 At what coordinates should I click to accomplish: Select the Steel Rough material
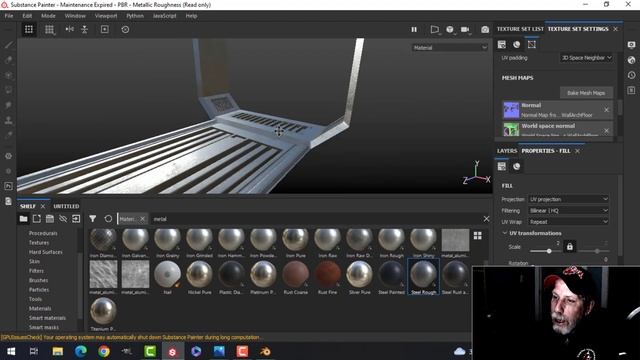(x=423, y=277)
